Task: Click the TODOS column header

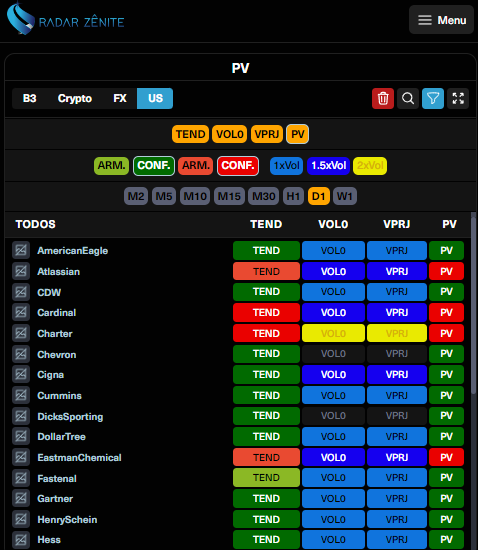Action: (35, 224)
